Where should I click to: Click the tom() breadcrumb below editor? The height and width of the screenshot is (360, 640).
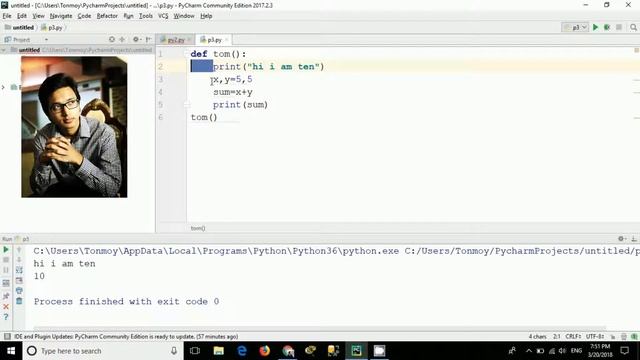198,228
